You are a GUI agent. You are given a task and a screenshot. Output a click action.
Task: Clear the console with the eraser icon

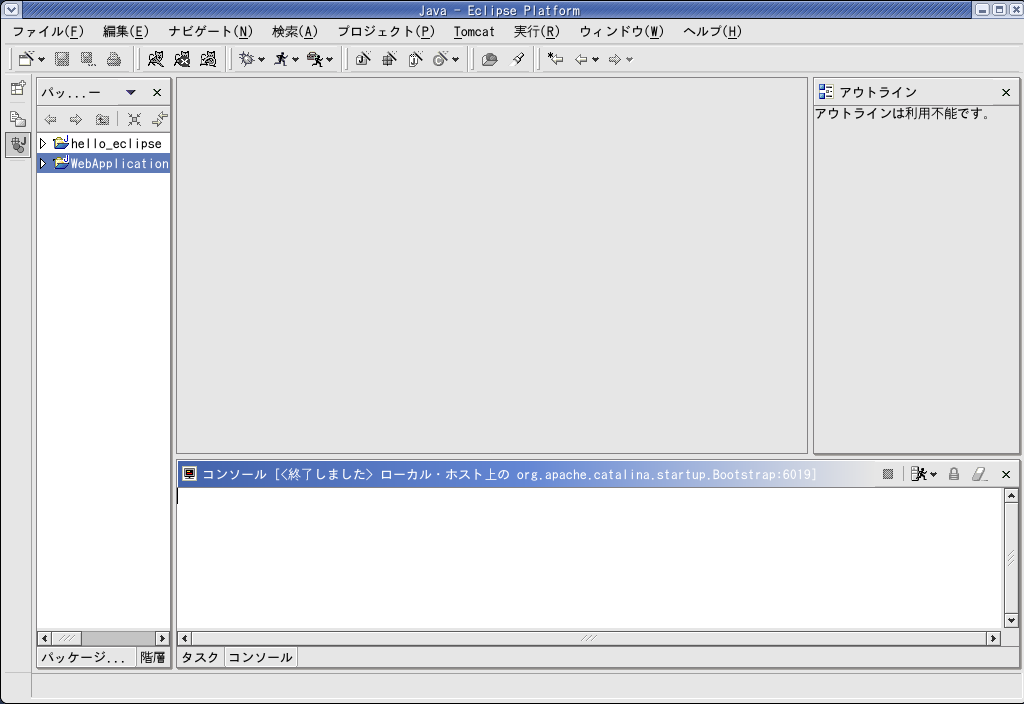[x=979, y=474]
